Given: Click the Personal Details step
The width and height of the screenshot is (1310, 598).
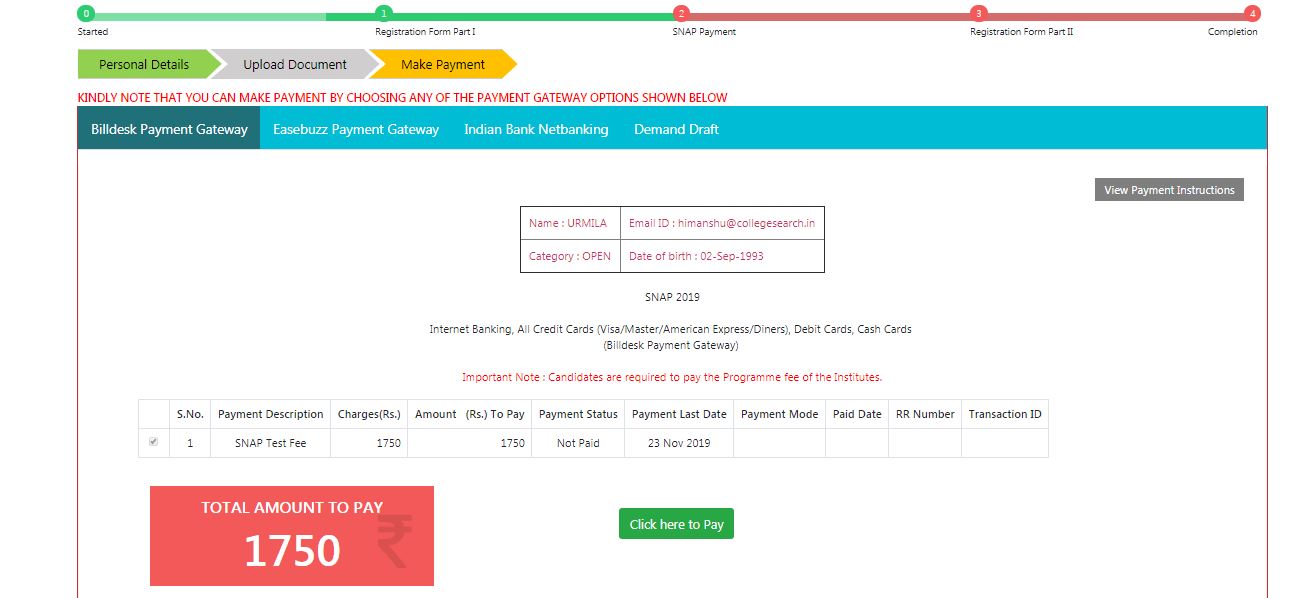Looking at the screenshot, I should tap(144, 63).
